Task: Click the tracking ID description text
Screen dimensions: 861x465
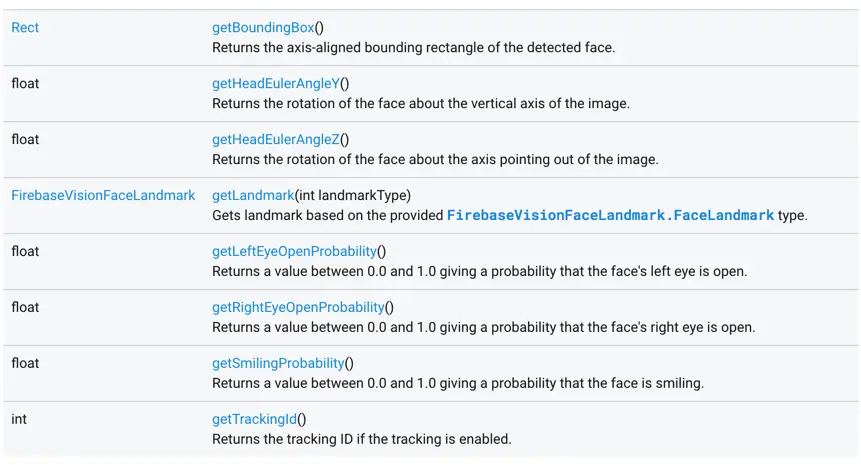Action: (x=361, y=439)
